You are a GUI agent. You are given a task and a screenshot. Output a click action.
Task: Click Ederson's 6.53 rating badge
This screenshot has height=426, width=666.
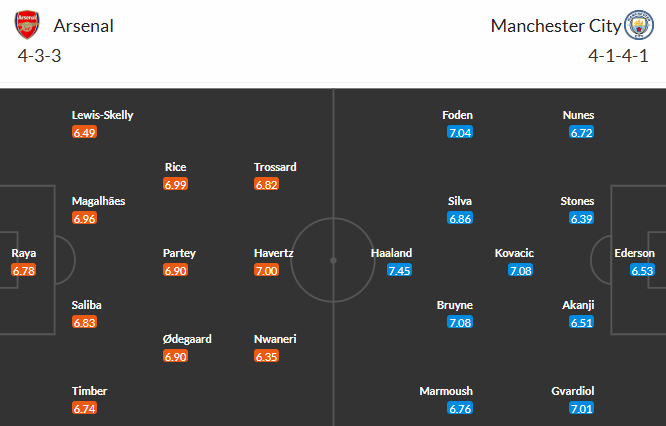[x=642, y=271]
